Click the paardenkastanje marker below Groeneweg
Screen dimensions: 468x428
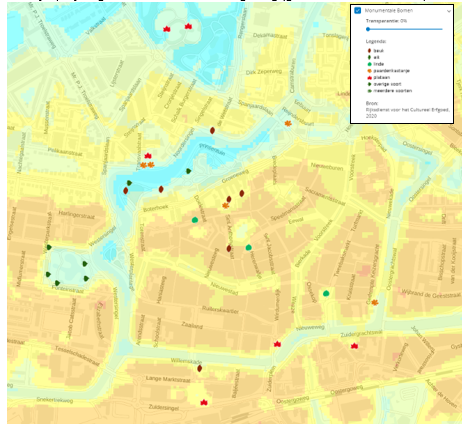[226, 205]
